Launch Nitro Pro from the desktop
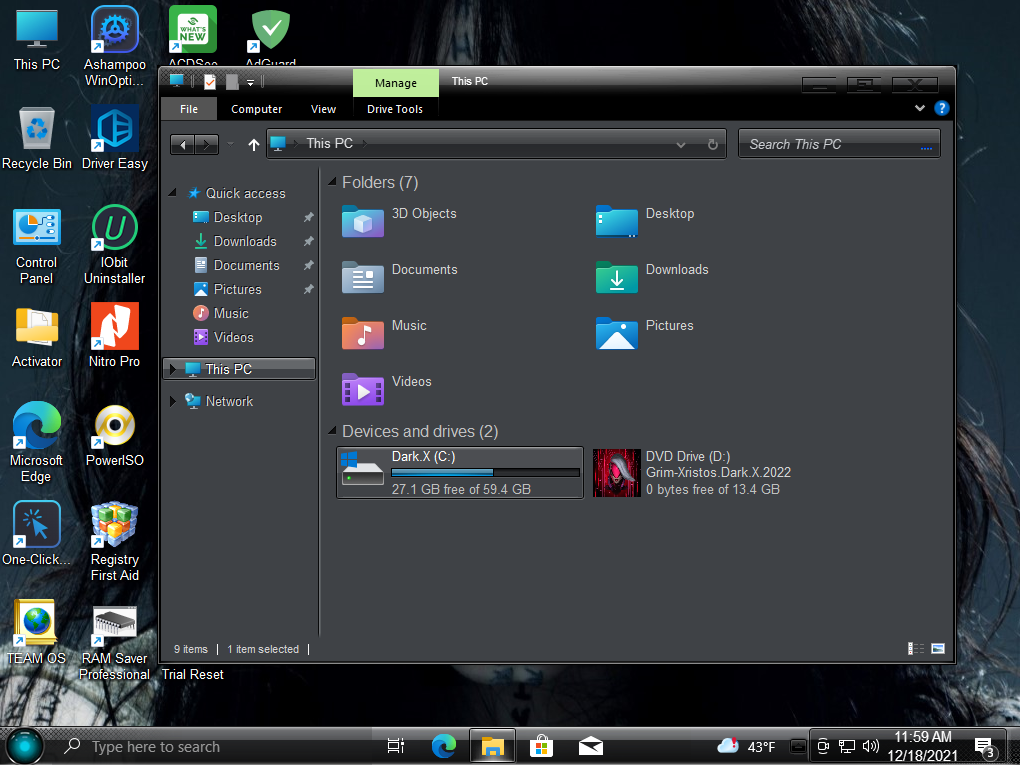 tap(114, 328)
